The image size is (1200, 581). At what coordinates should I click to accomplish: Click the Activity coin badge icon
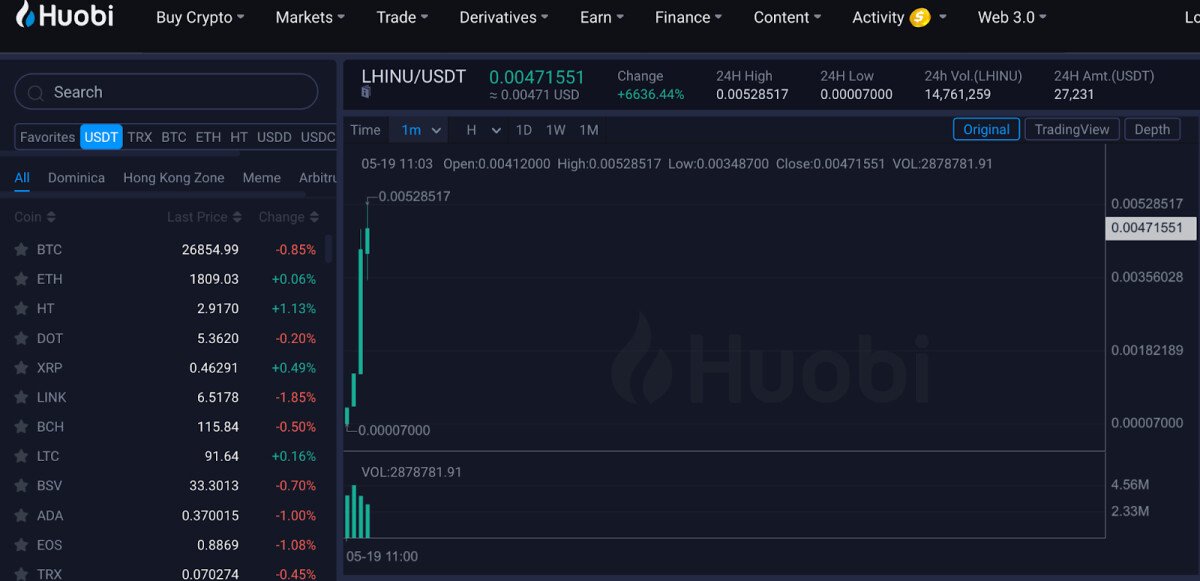point(919,17)
